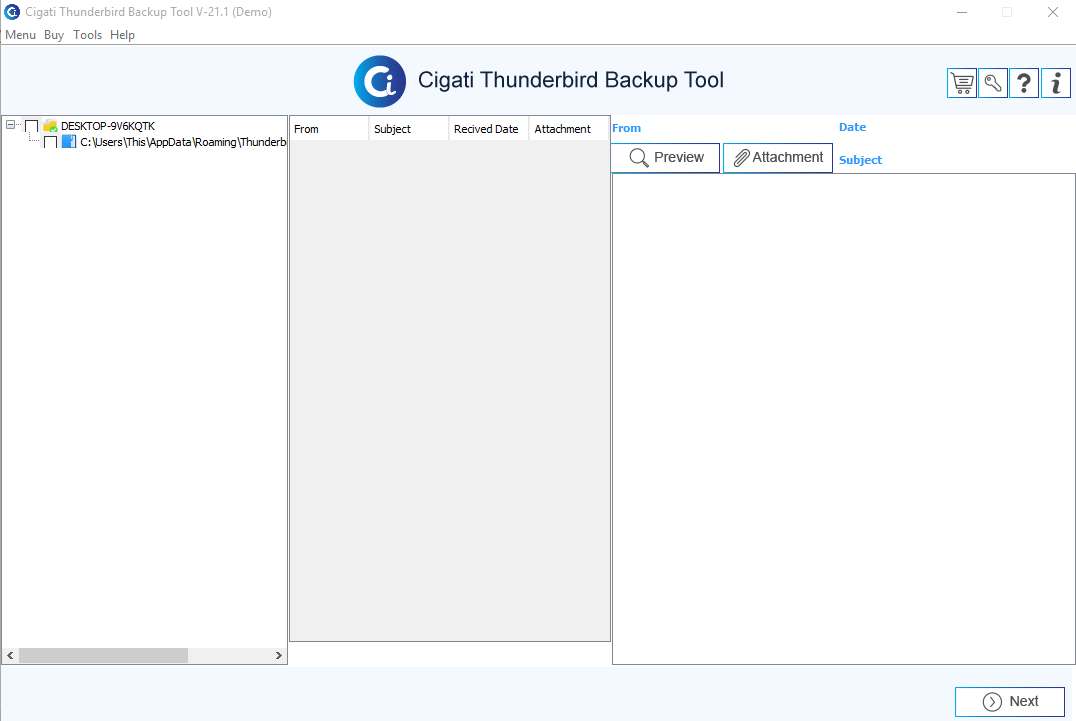Sort by the Subject column header
The height and width of the screenshot is (721, 1076).
pyautogui.click(x=408, y=129)
